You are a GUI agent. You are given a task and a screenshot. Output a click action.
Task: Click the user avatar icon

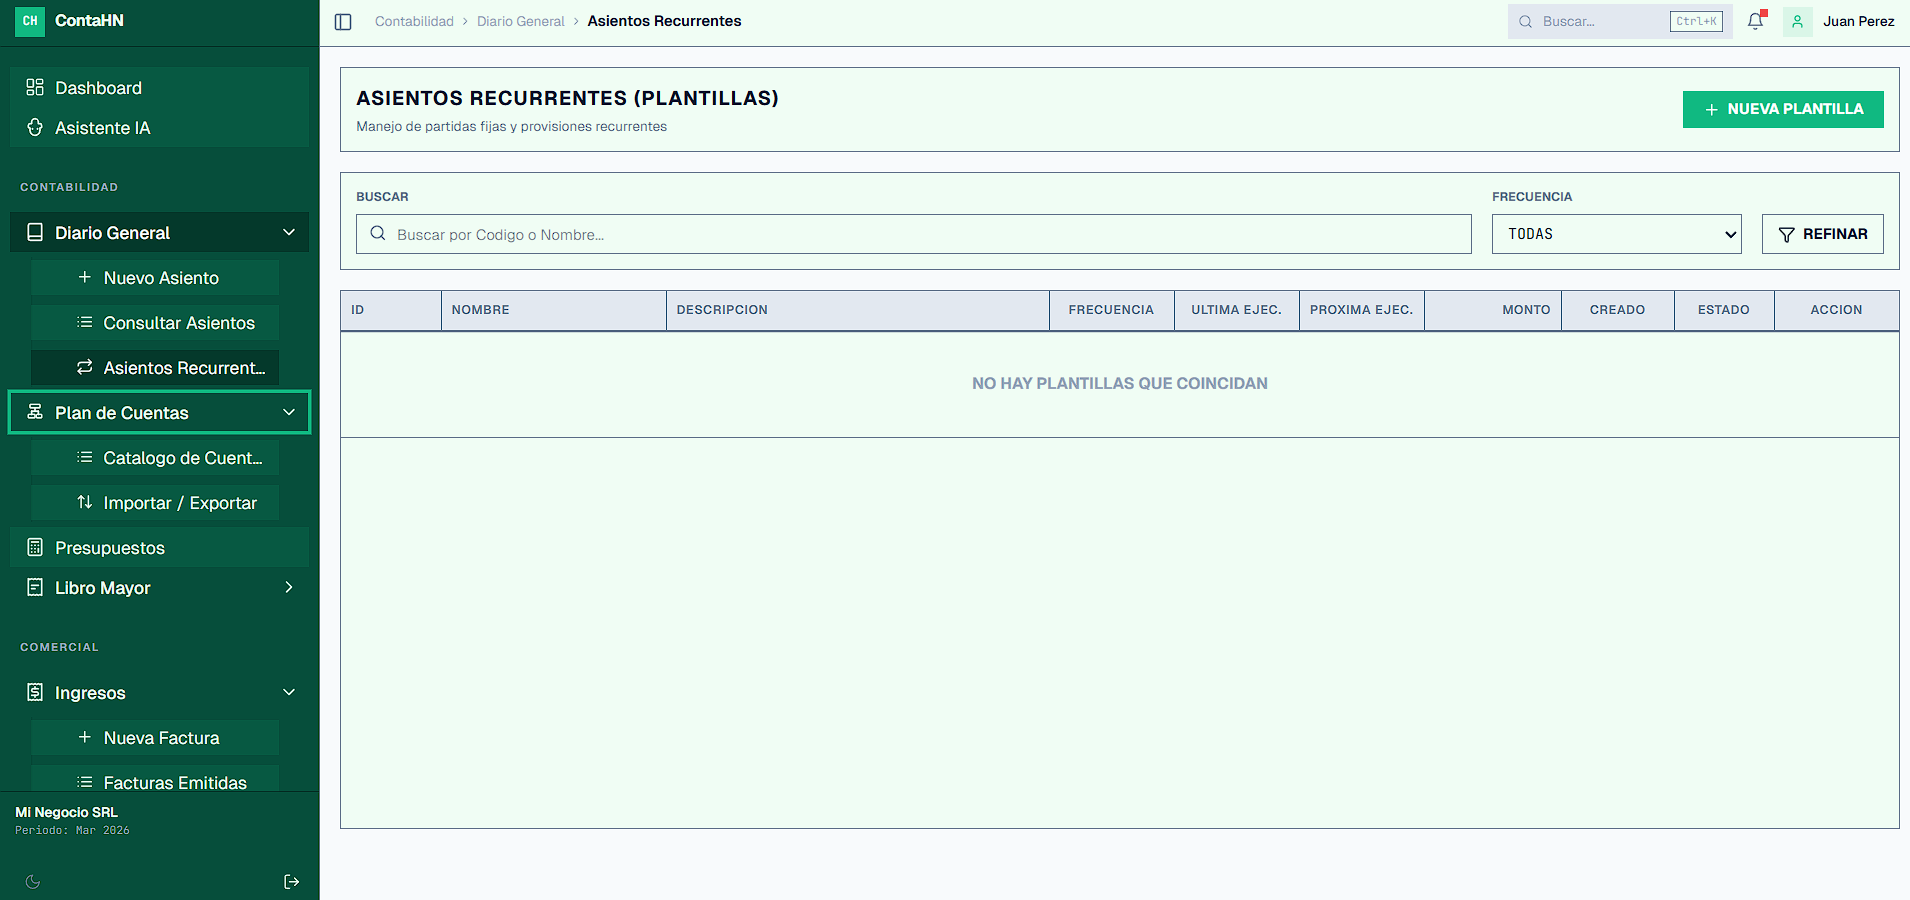(1797, 21)
